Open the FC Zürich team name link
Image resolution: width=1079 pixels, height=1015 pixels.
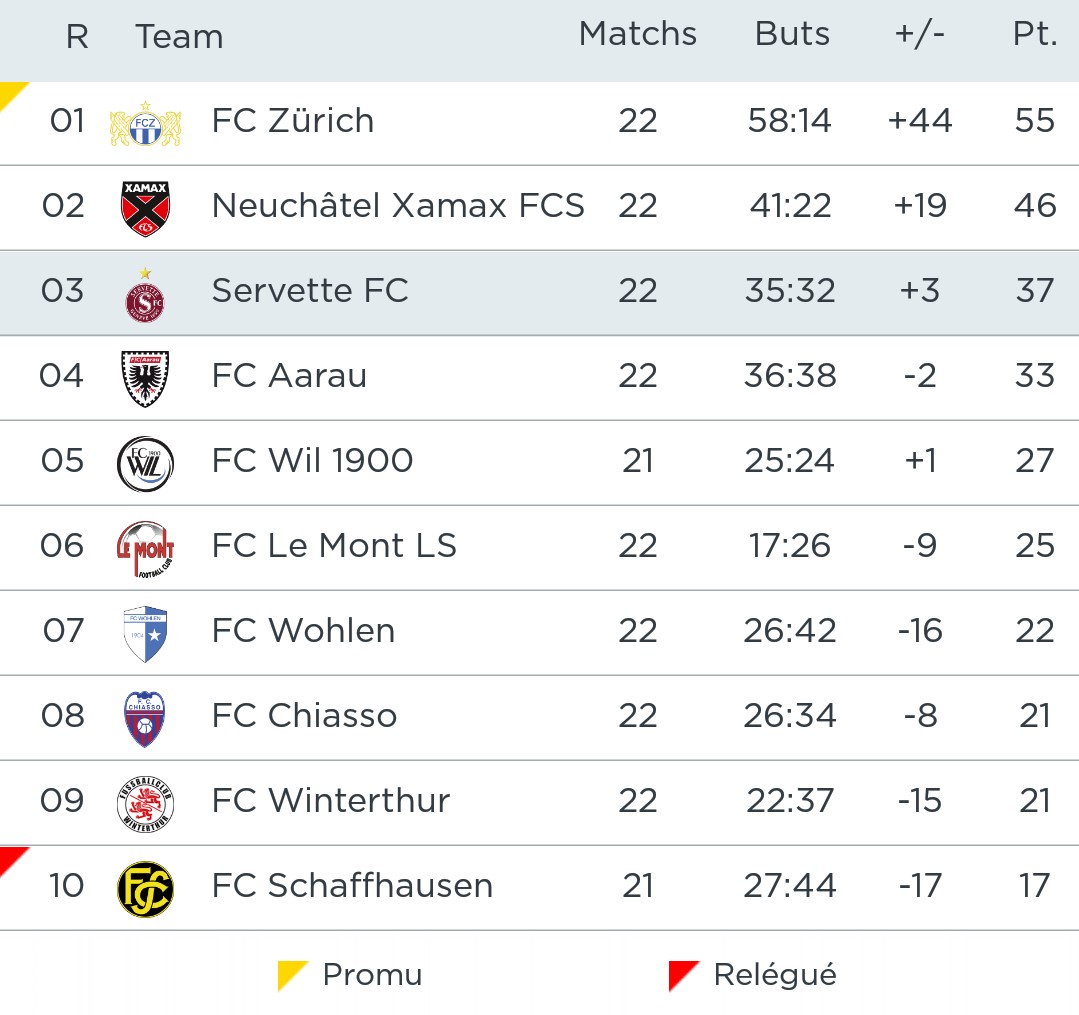coord(293,121)
